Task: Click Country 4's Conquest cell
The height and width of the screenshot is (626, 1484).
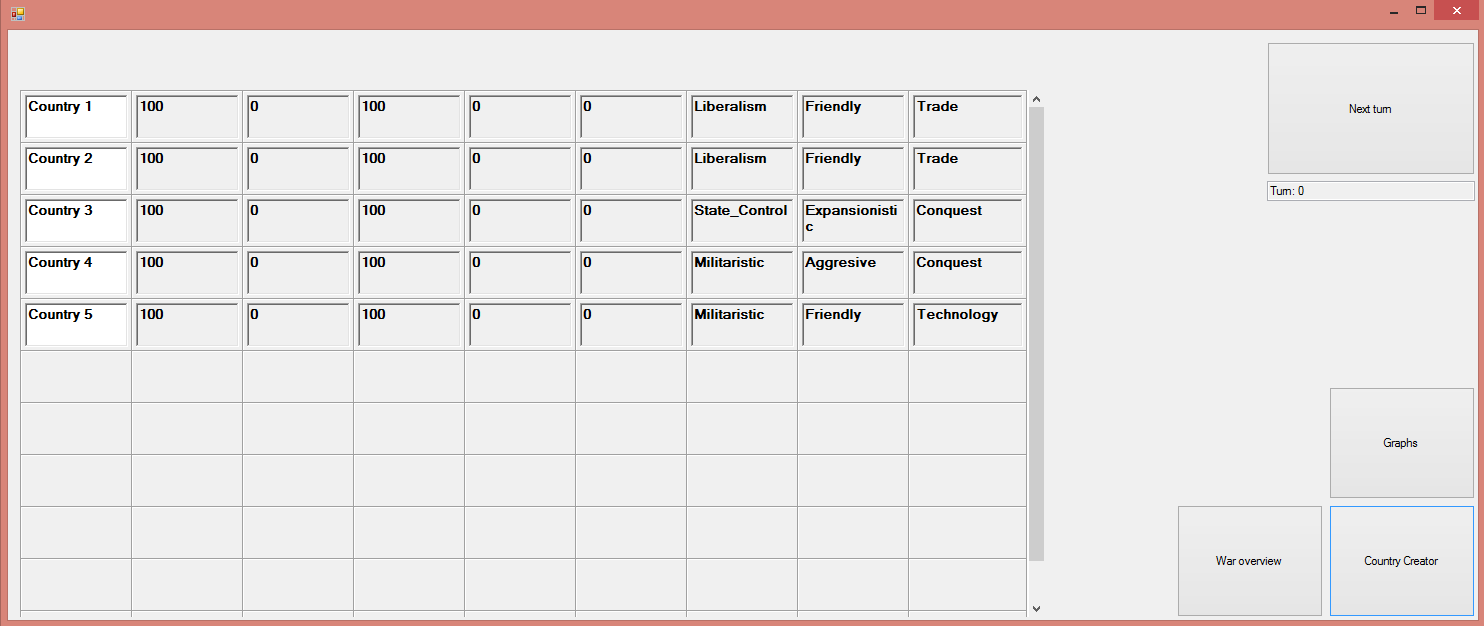Action: tap(966, 272)
